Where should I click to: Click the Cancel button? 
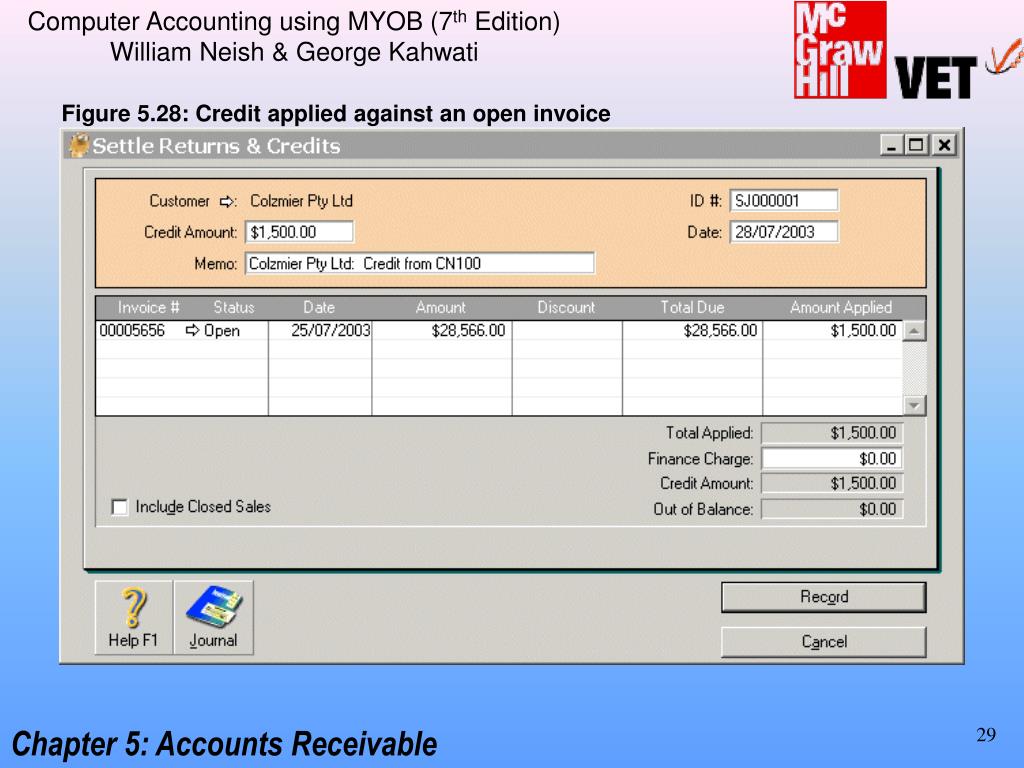(824, 642)
